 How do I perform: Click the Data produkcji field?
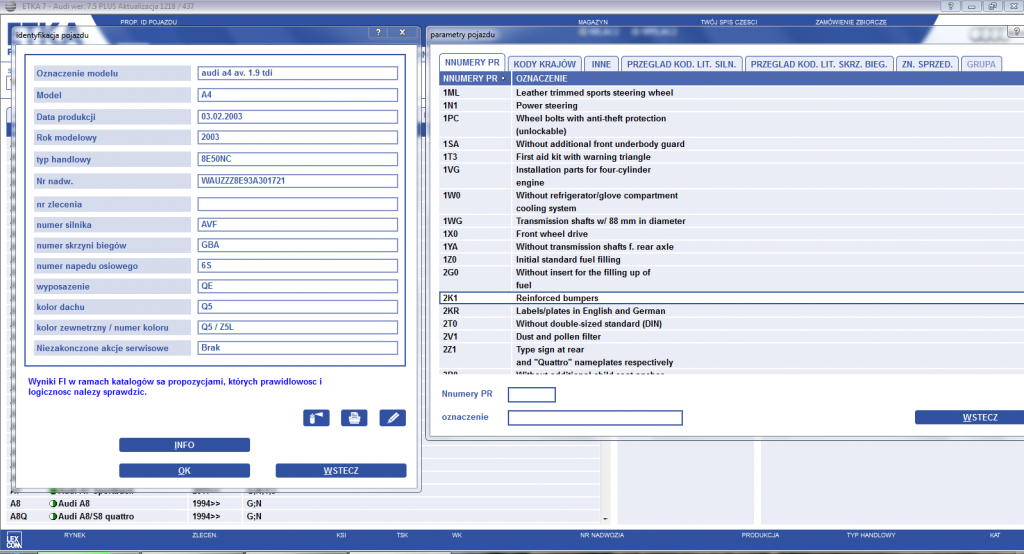(297, 117)
